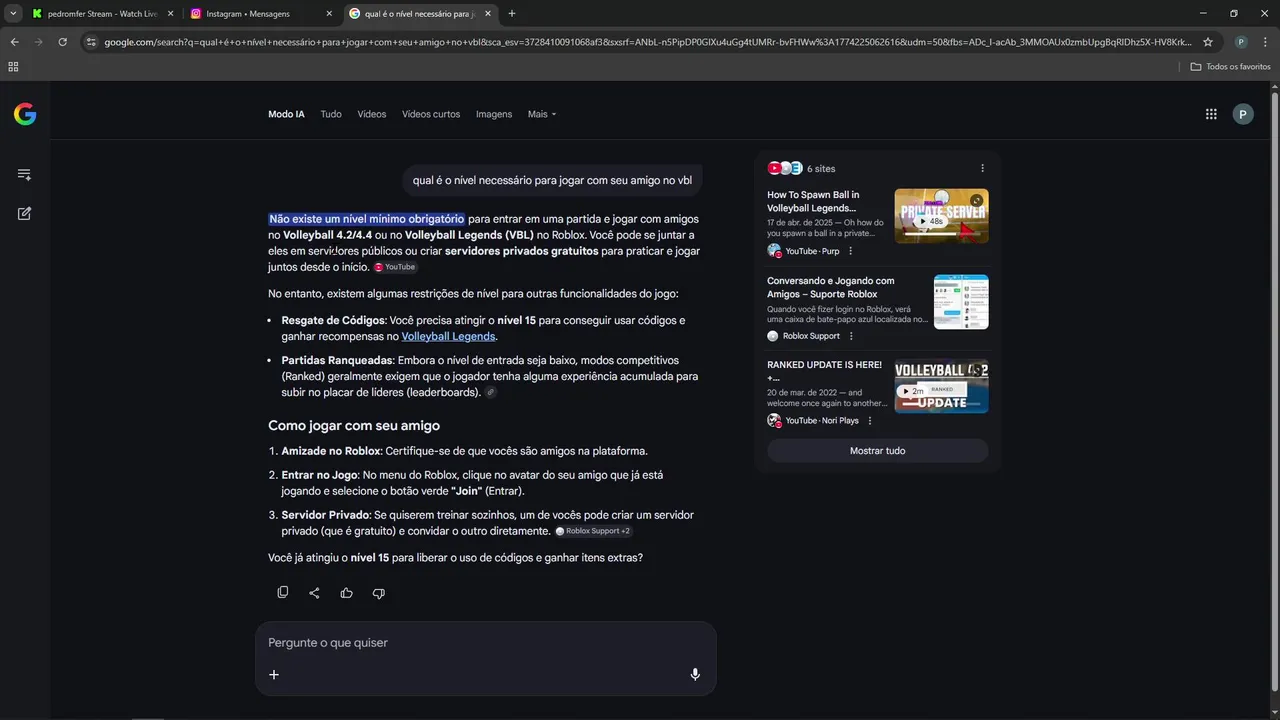Open Chrome profile button in toolbar
The height and width of the screenshot is (720, 1280).
1241,42
